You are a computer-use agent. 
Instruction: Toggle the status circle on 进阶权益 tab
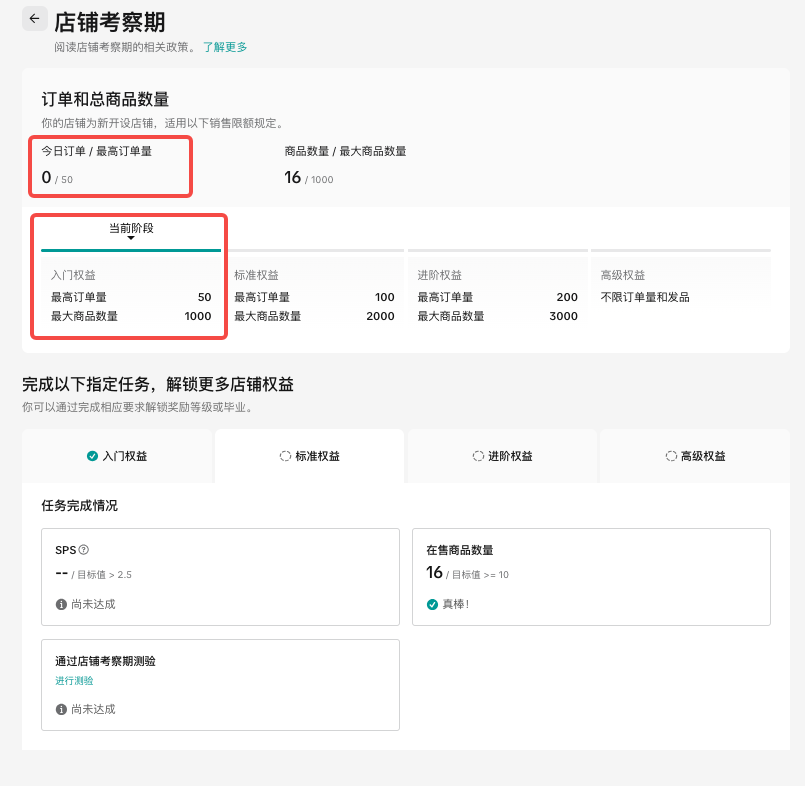click(x=477, y=455)
